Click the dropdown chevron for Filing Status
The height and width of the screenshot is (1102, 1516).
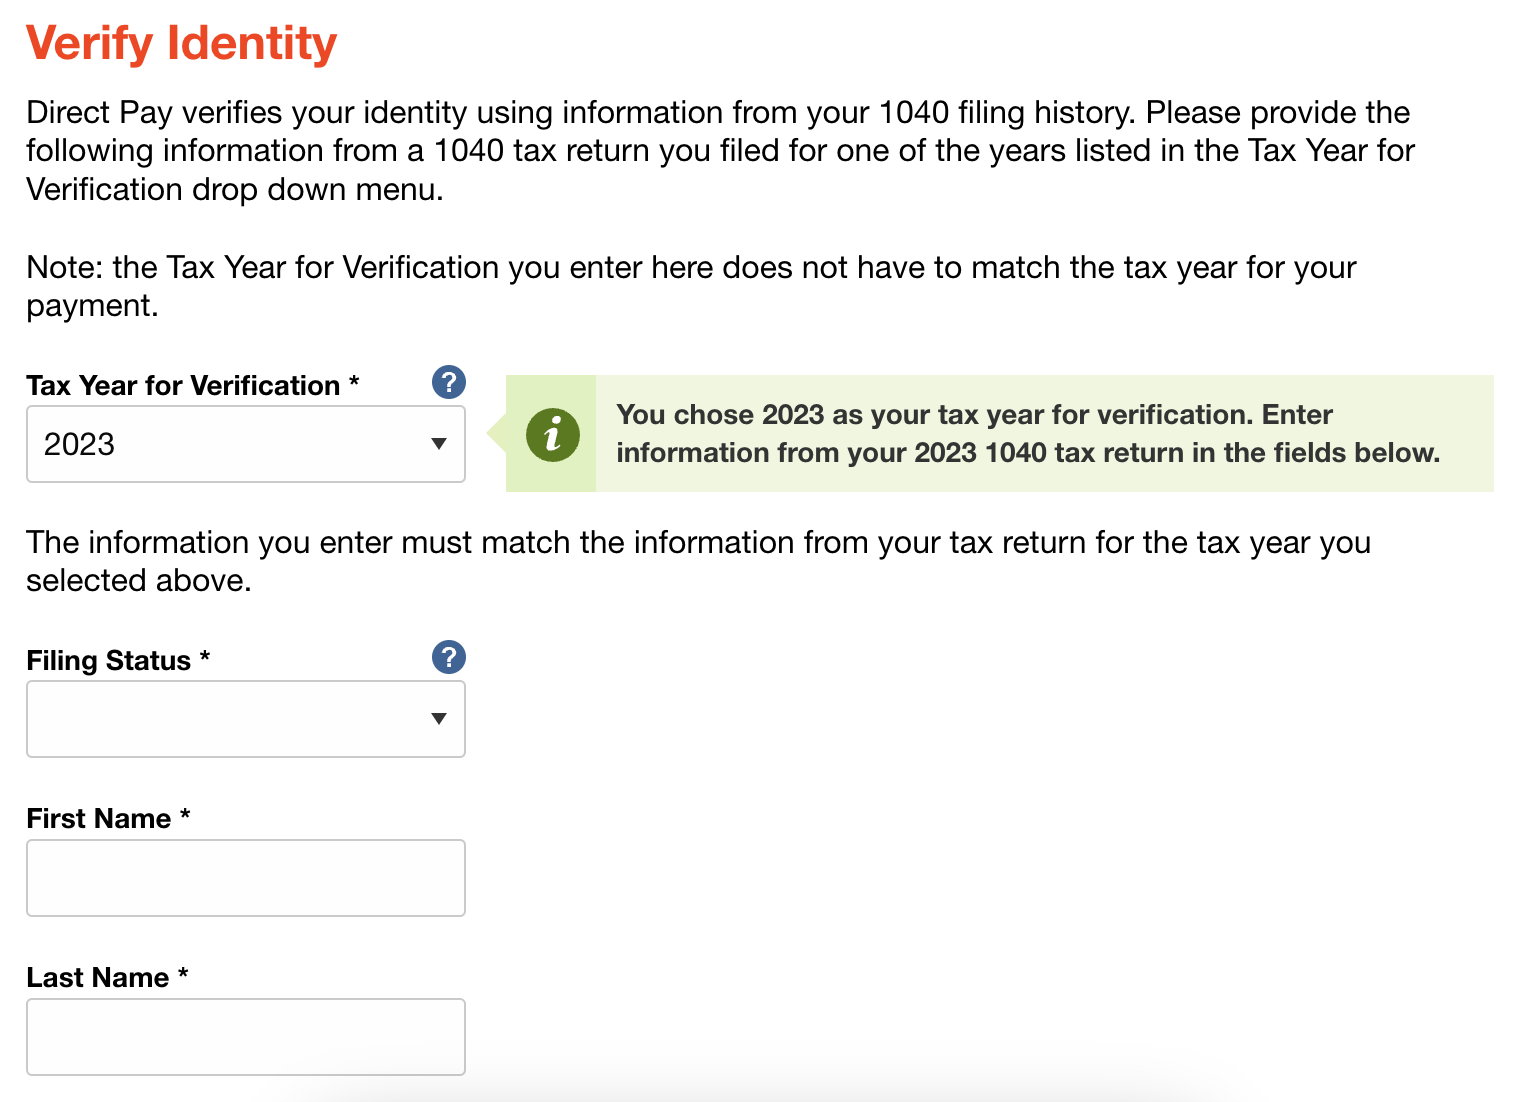click(x=440, y=718)
